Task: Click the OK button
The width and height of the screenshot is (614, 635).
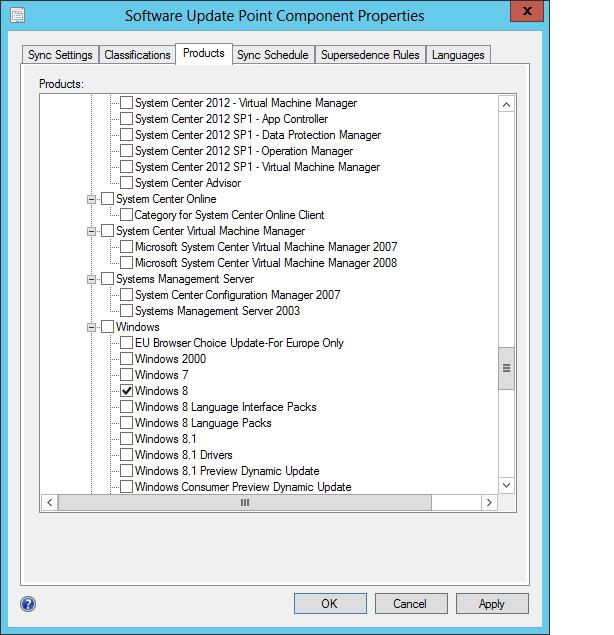Action: pyautogui.click(x=330, y=603)
